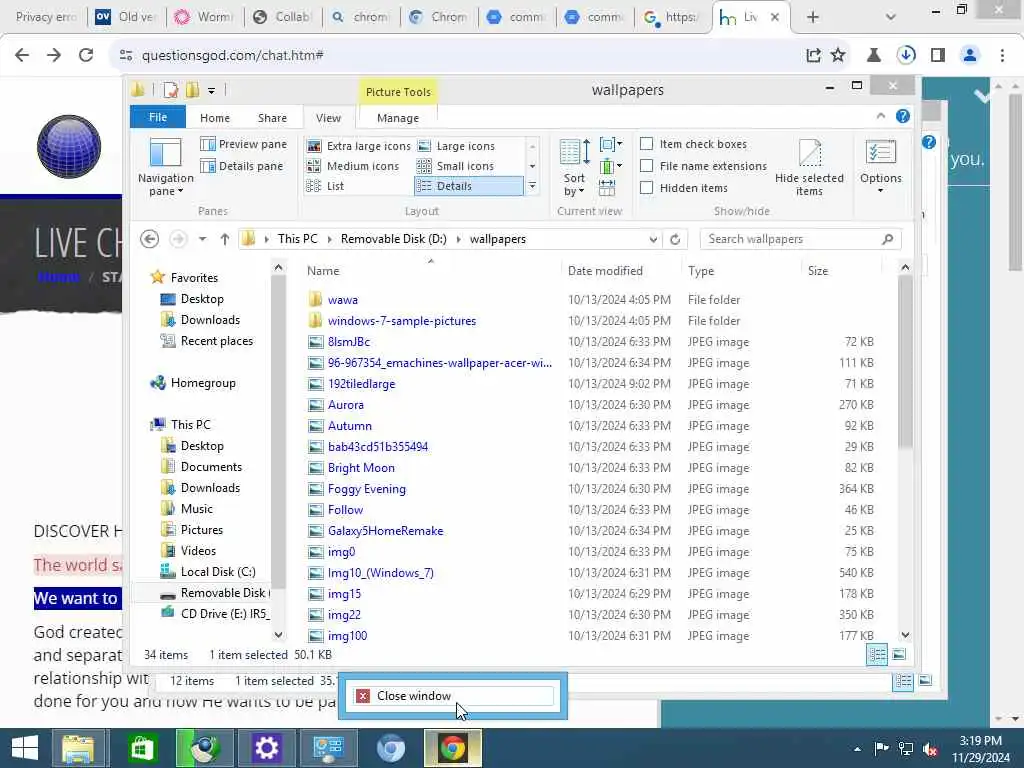Open Documents under This PC
Image resolution: width=1024 pixels, height=768 pixels.
(211, 467)
